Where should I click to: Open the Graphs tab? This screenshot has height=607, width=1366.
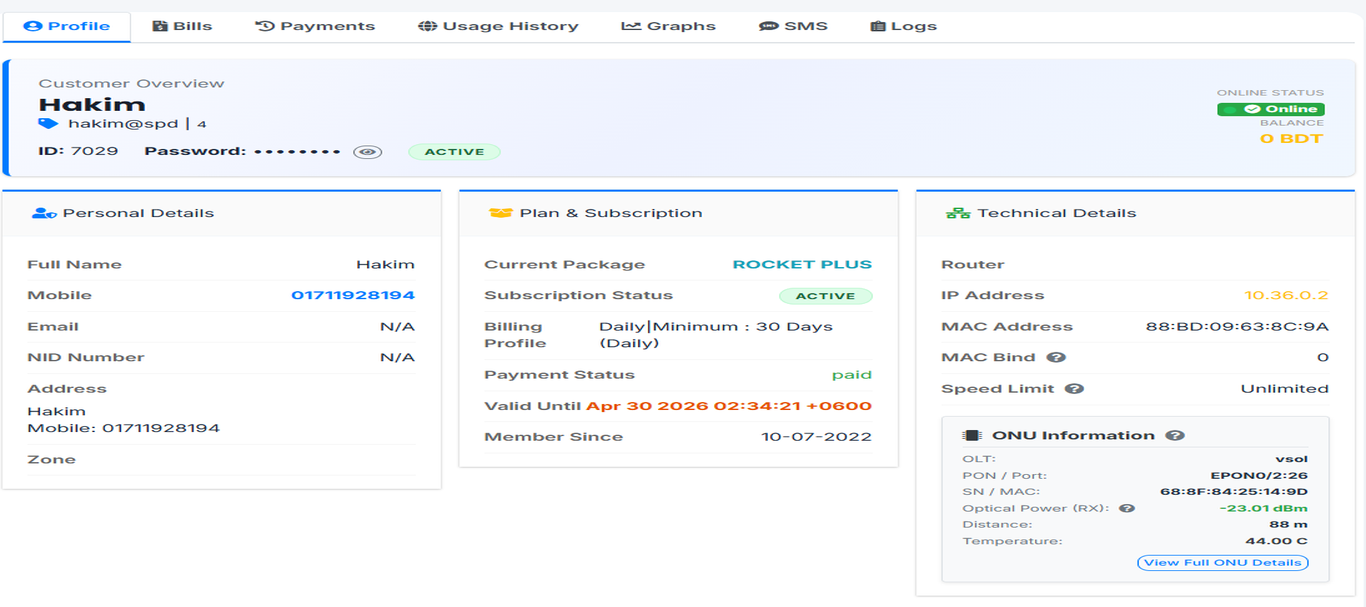[669, 26]
